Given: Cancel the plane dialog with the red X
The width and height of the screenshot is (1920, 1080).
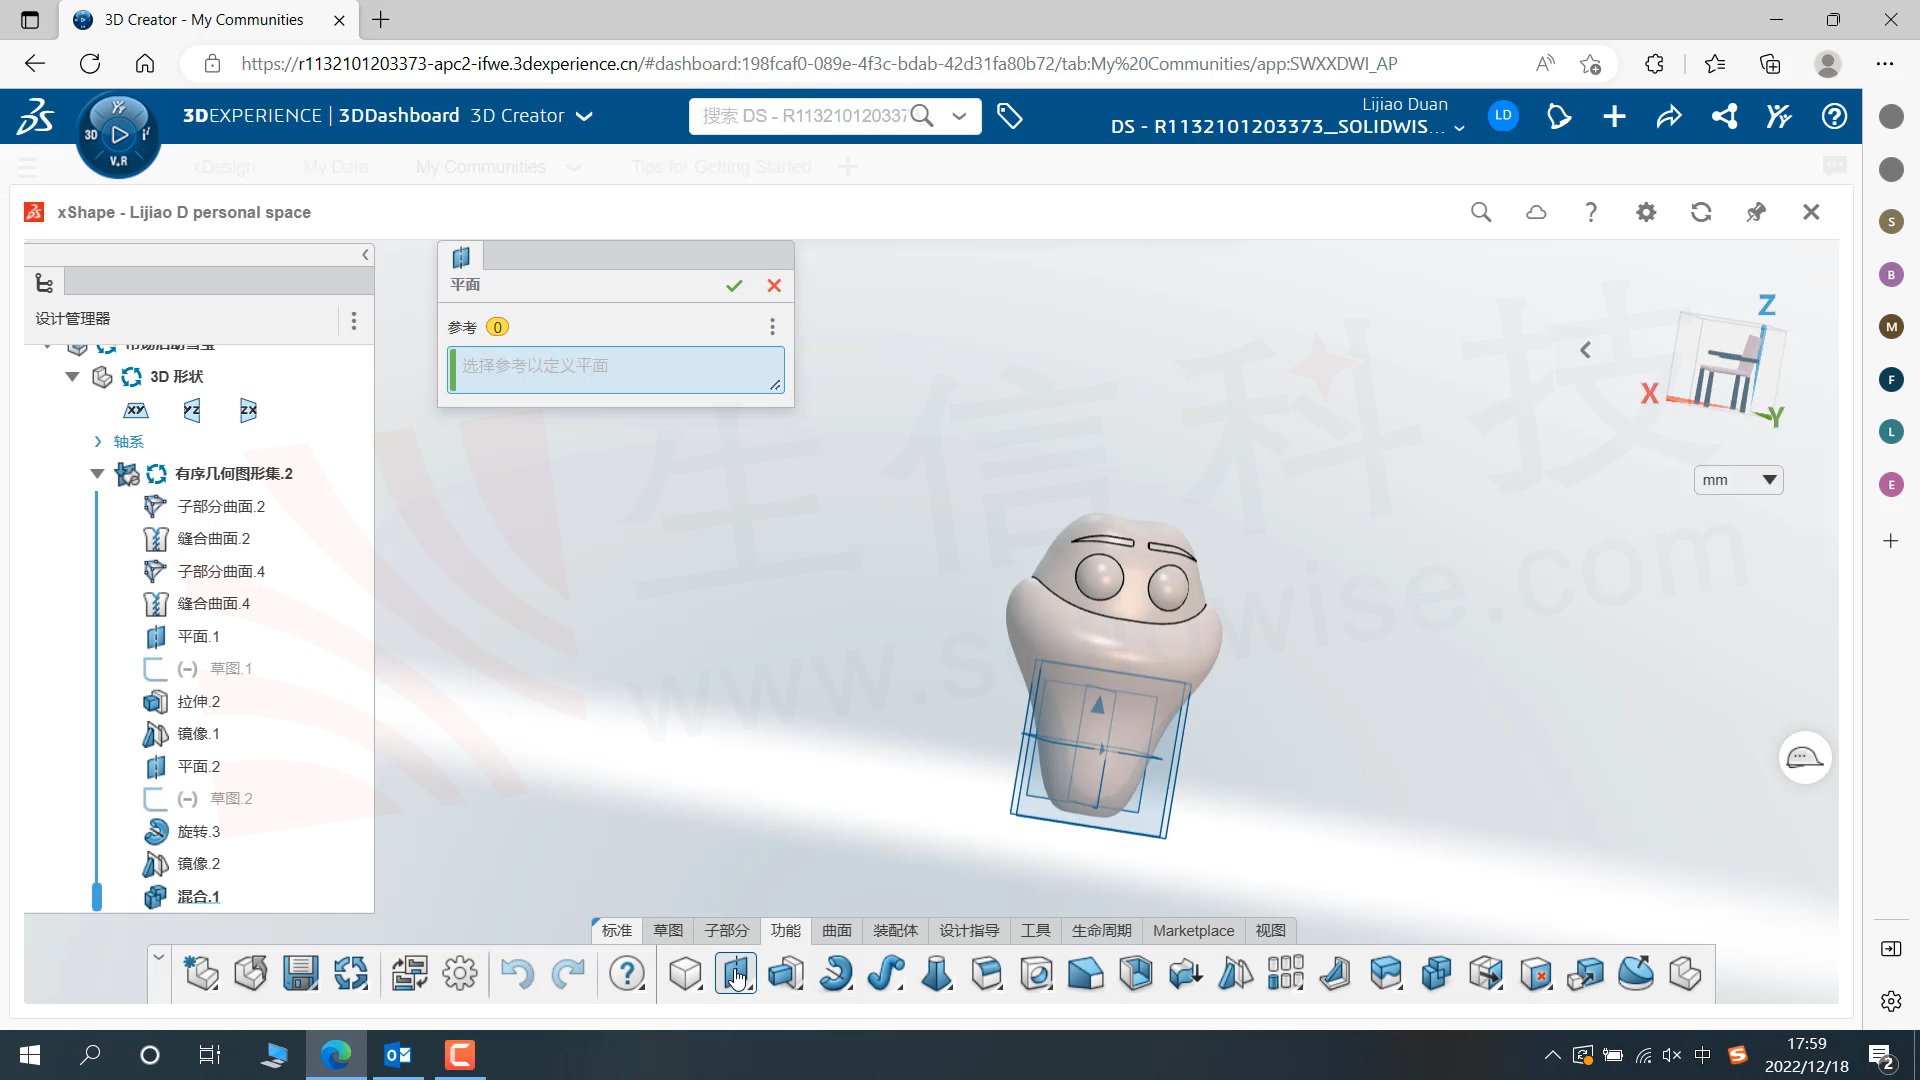Looking at the screenshot, I should click(x=774, y=286).
